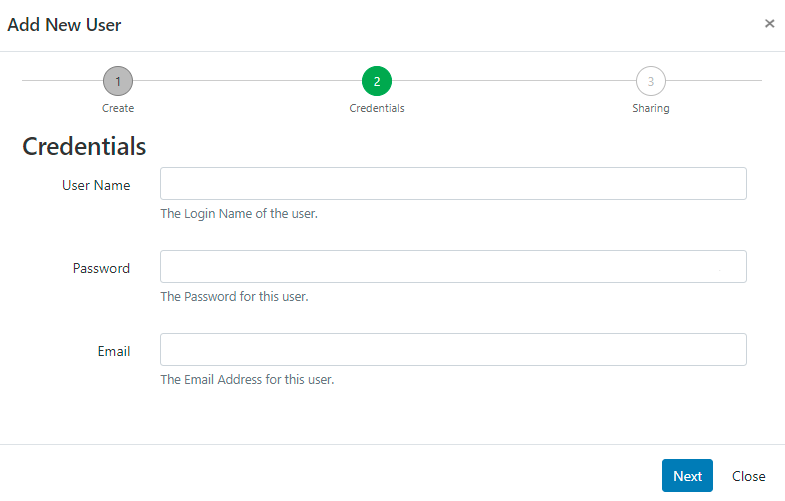Click the Login Name help text
785x501 pixels.
pos(239,213)
